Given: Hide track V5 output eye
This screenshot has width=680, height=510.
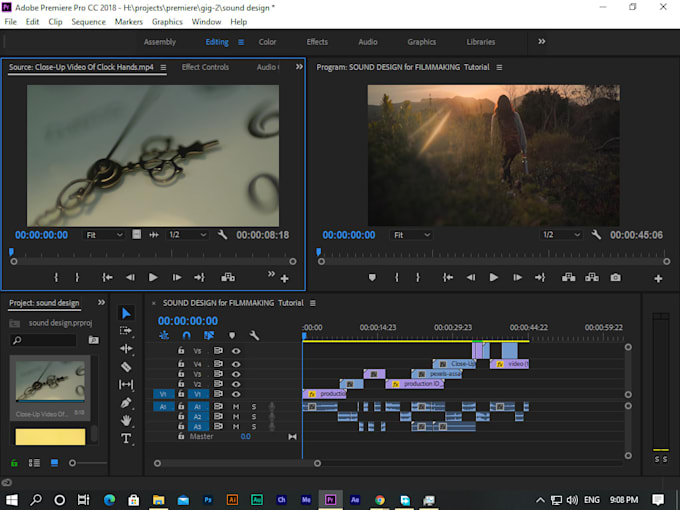Looking at the screenshot, I should pyautogui.click(x=236, y=351).
